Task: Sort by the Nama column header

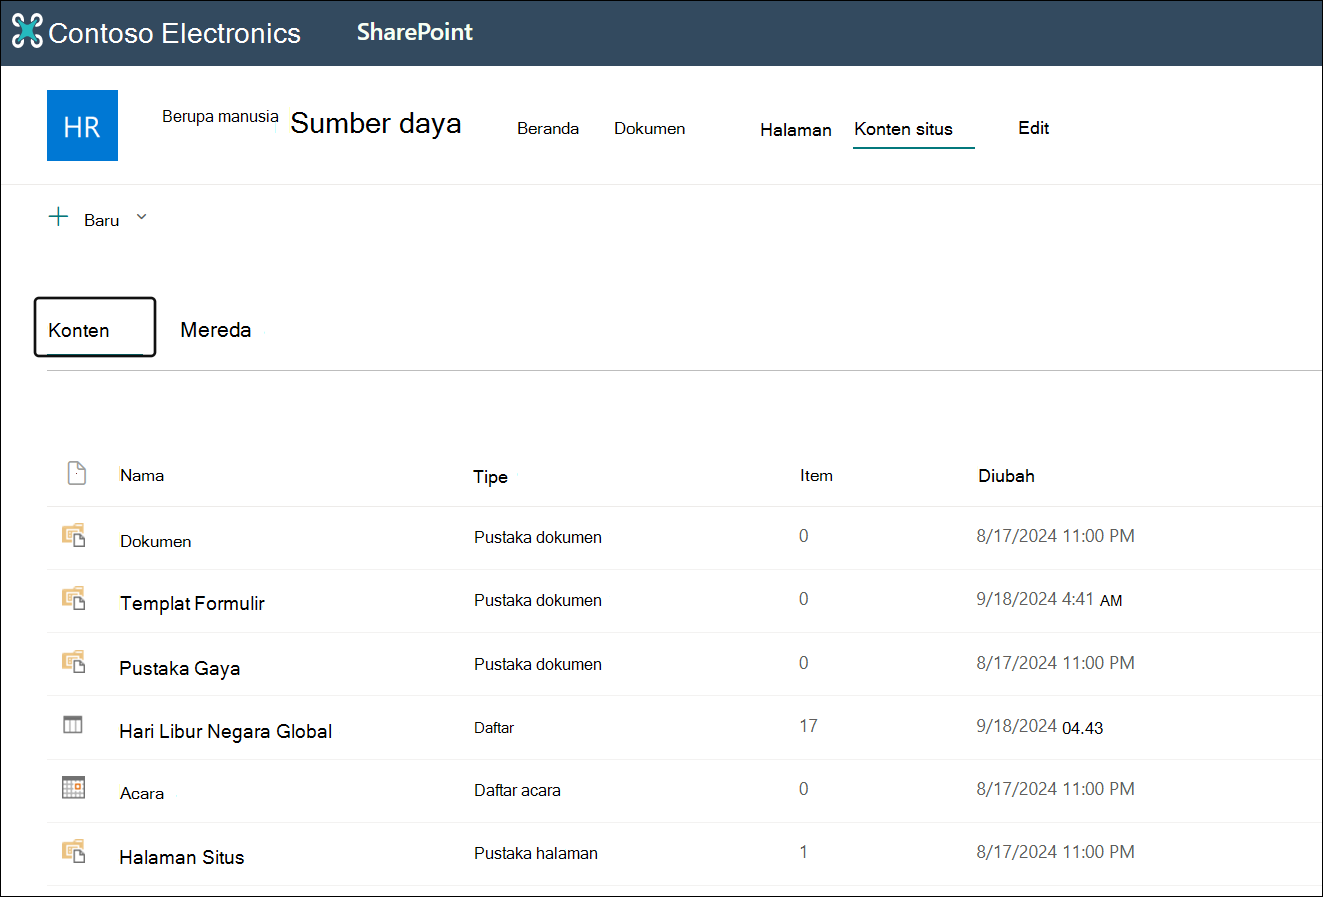Action: tap(142, 475)
